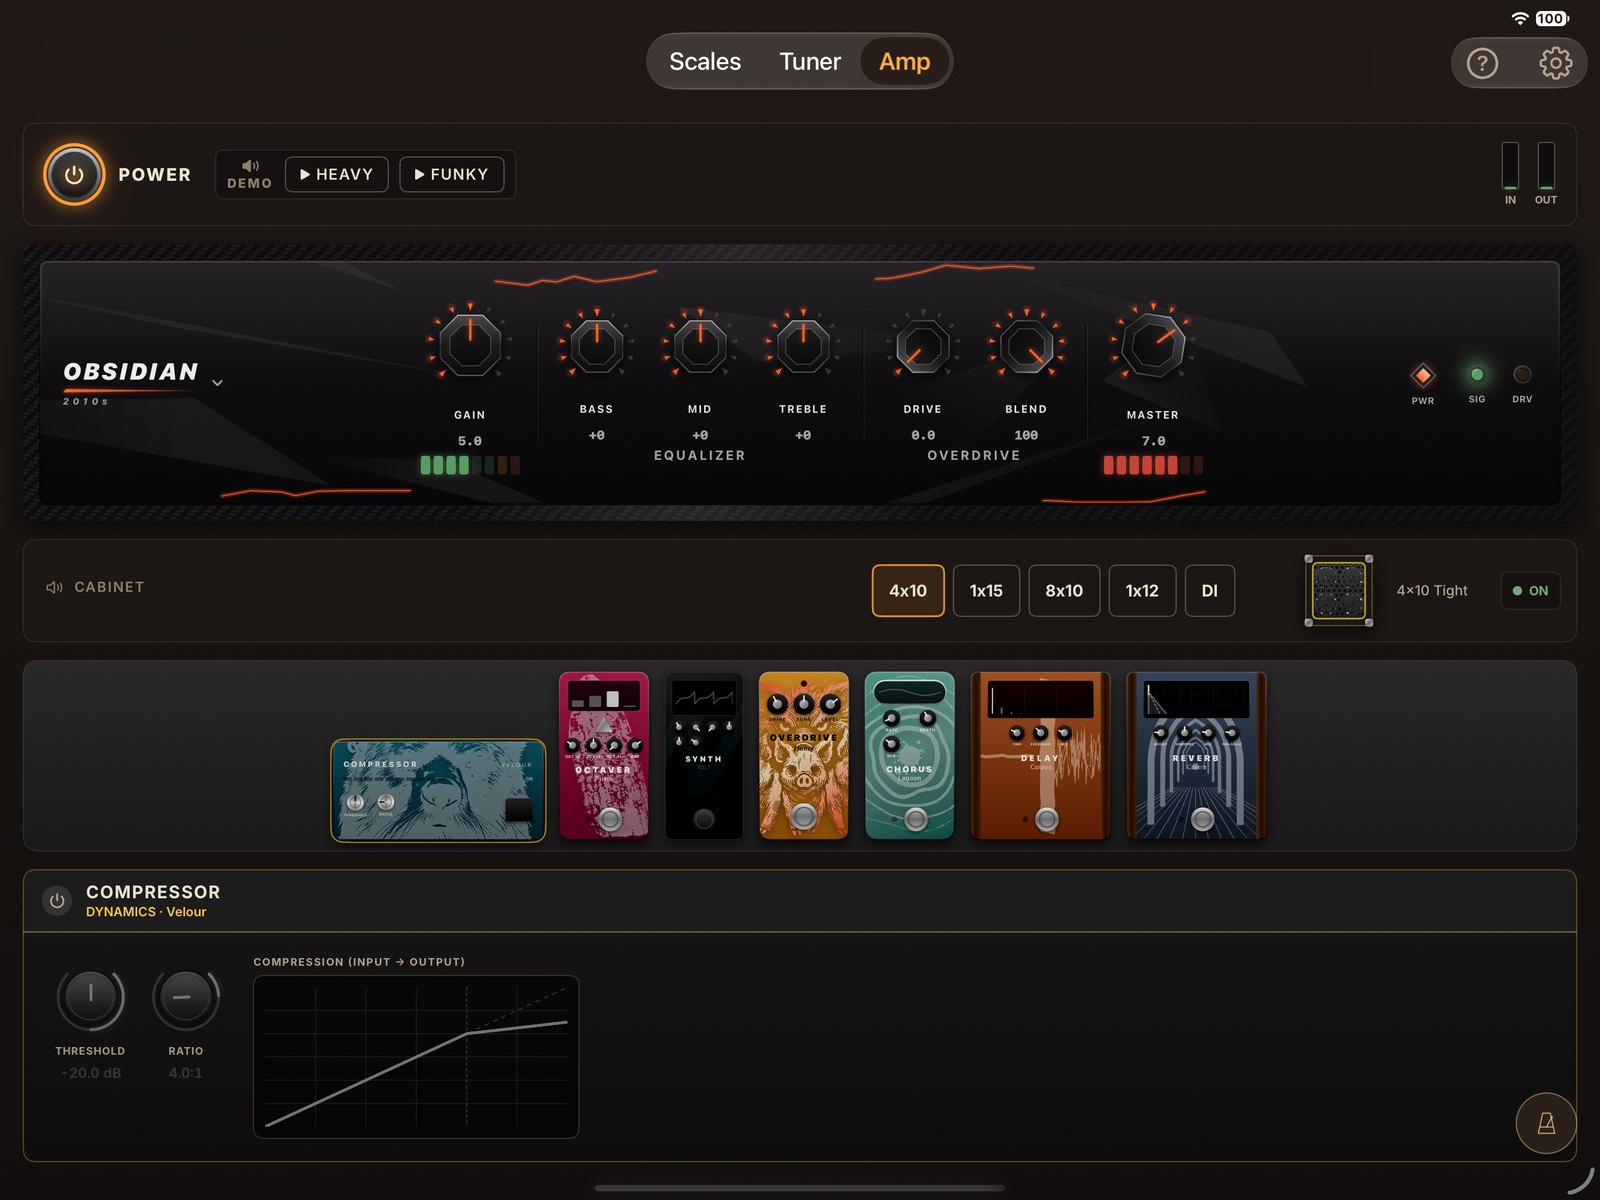Choose the 1x12 cabinet
The image size is (1600, 1200).
pyautogui.click(x=1142, y=591)
